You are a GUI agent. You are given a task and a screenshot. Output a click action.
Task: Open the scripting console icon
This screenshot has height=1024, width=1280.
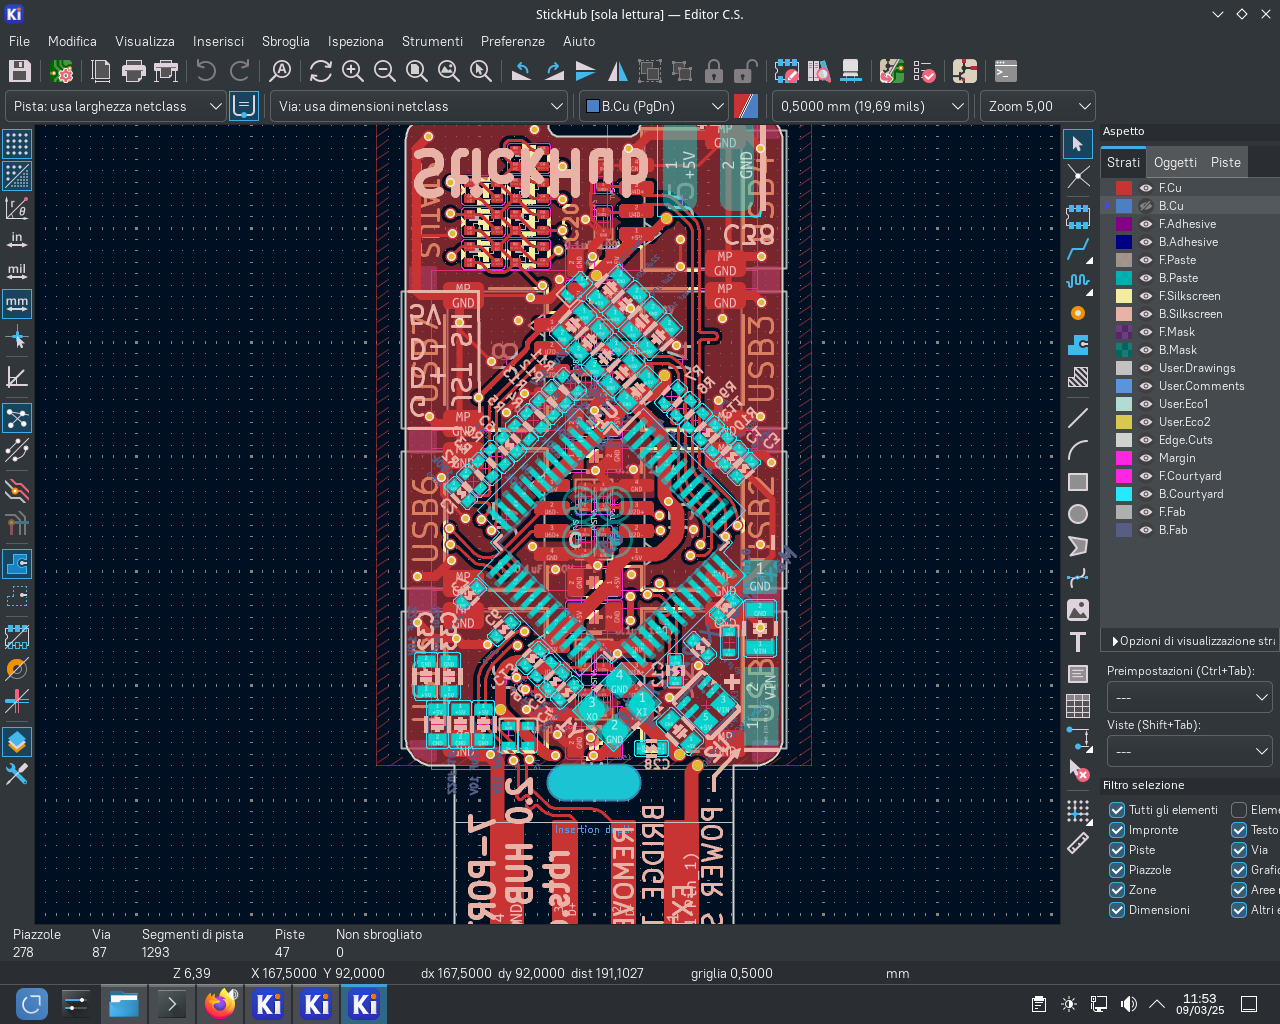1006,71
